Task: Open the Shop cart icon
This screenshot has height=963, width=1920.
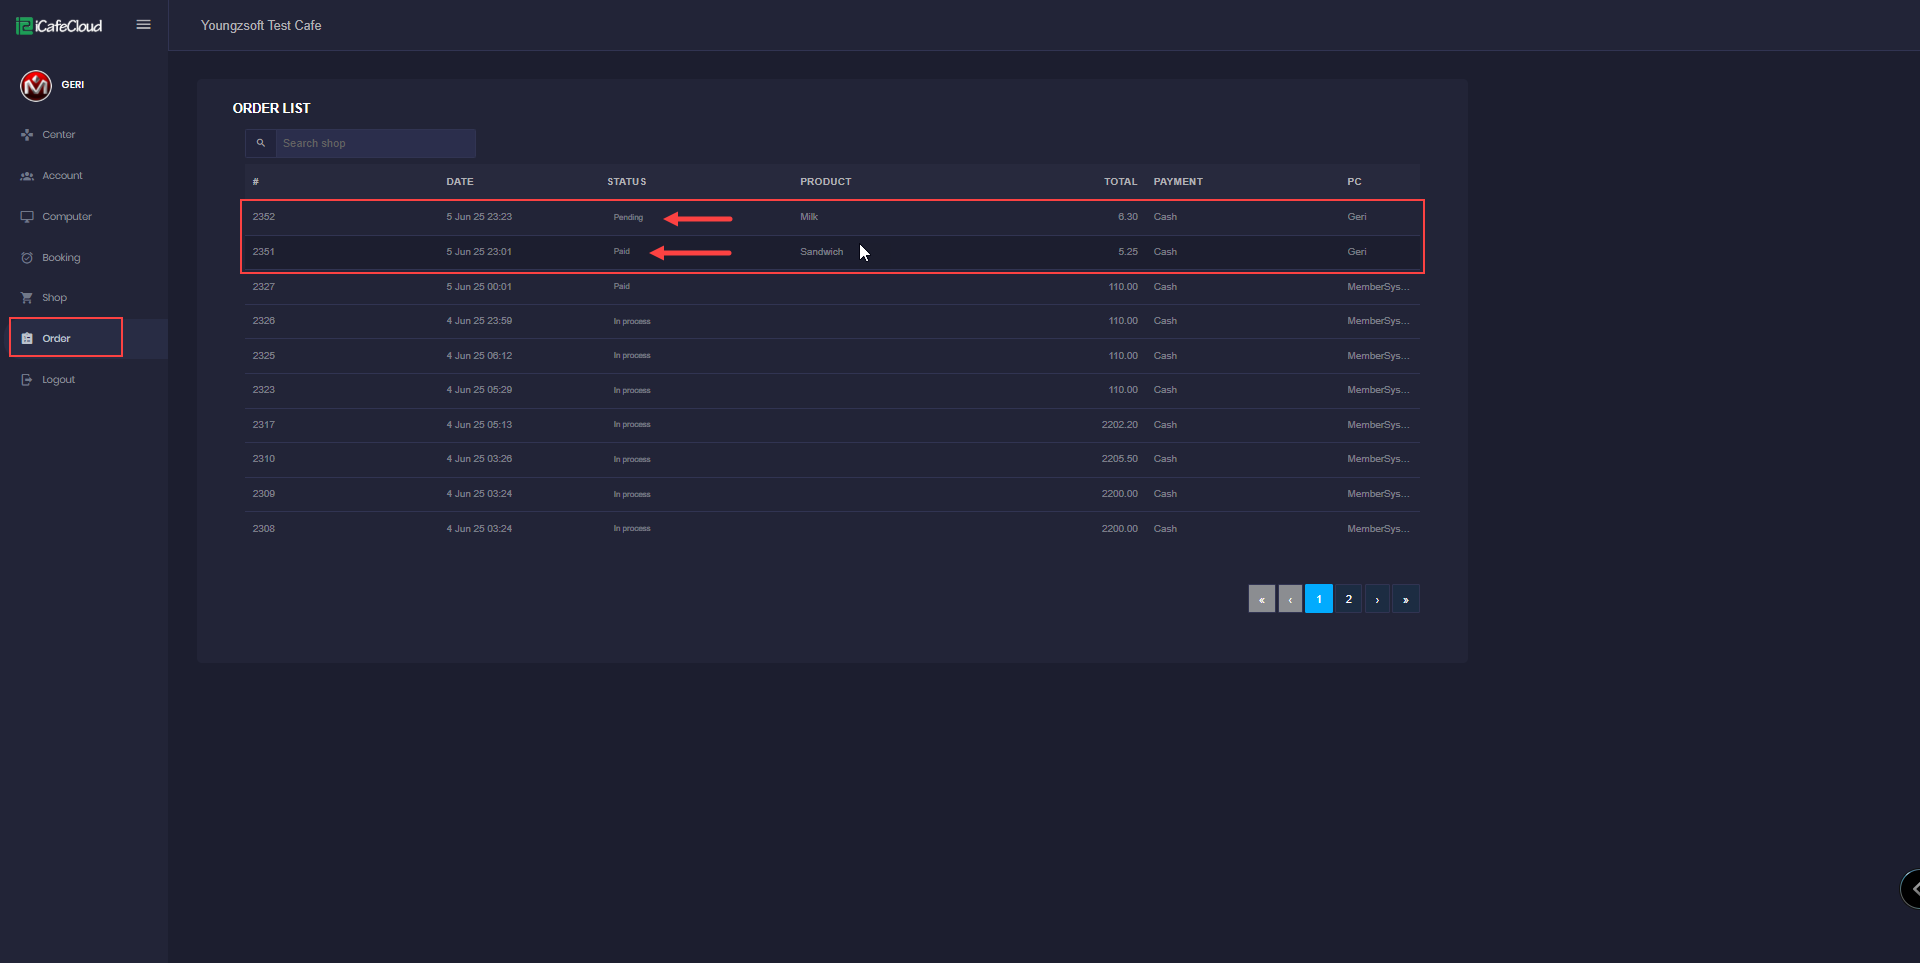Action: (27, 298)
